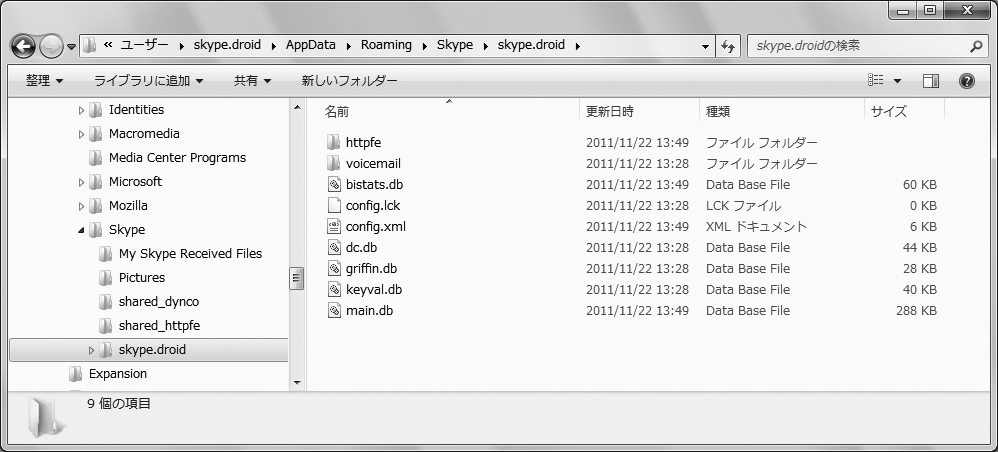Open the view options dropdown arrow
998x452 pixels.
[897, 81]
